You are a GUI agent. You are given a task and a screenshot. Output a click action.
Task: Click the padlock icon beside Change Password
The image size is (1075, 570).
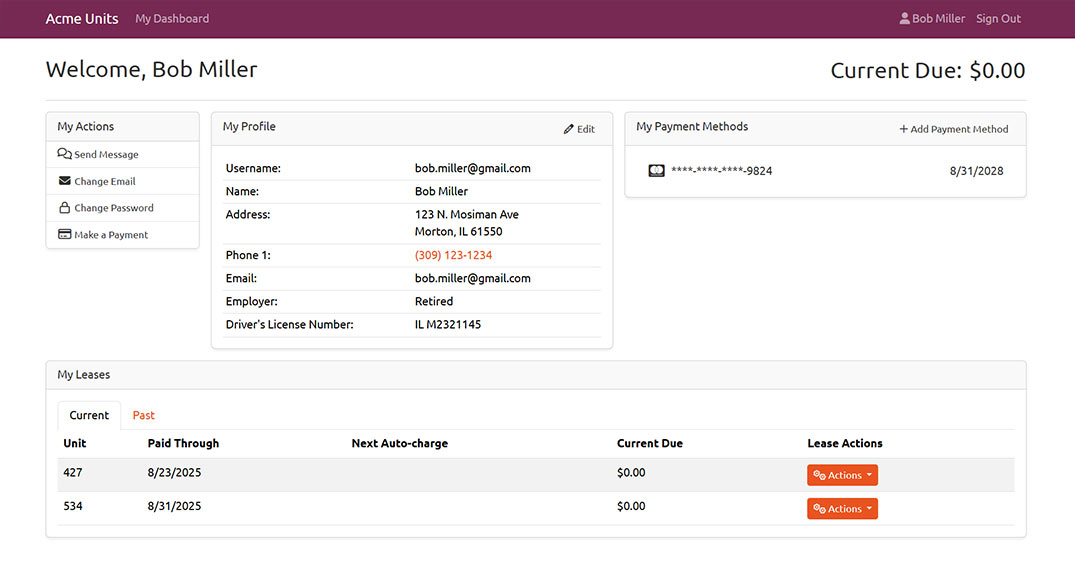[64, 207]
